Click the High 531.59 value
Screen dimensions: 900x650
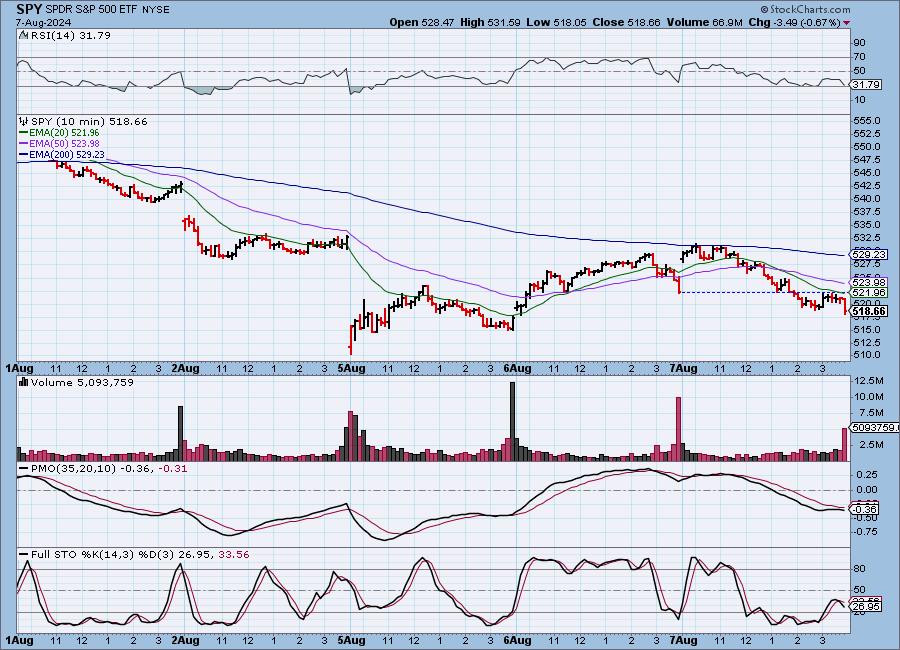click(490, 22)
